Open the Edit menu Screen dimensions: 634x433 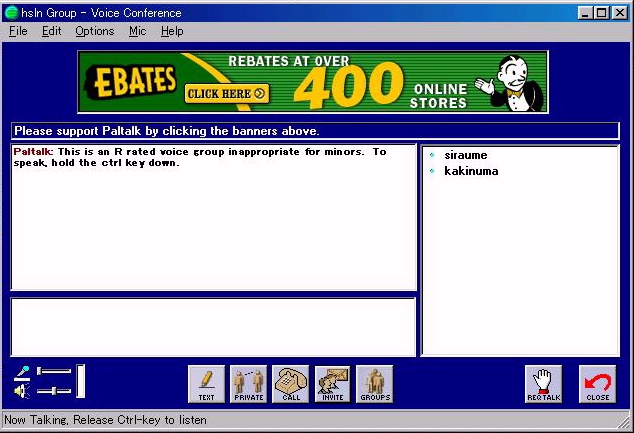coord(51,31)
